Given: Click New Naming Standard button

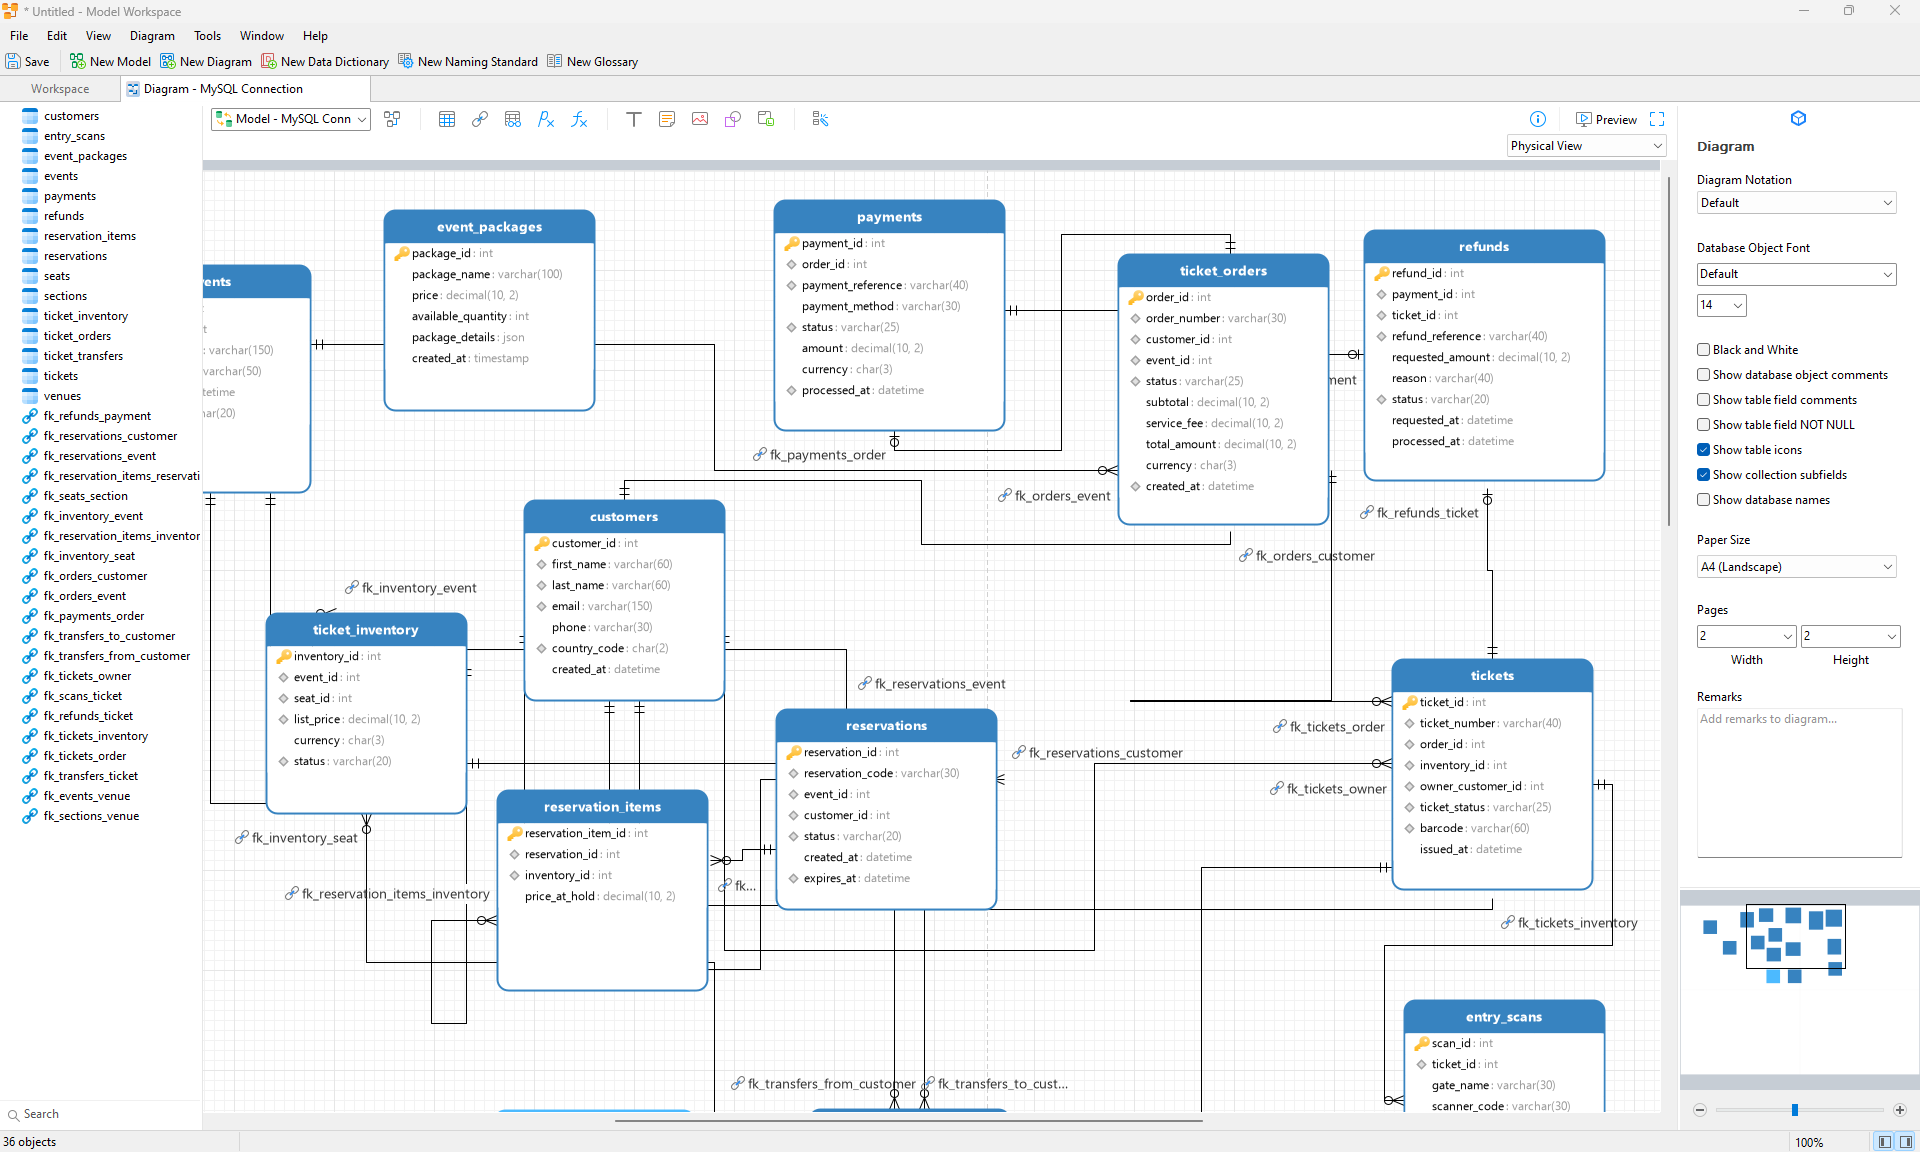Looking at the screenshot, I should point(468,62).
